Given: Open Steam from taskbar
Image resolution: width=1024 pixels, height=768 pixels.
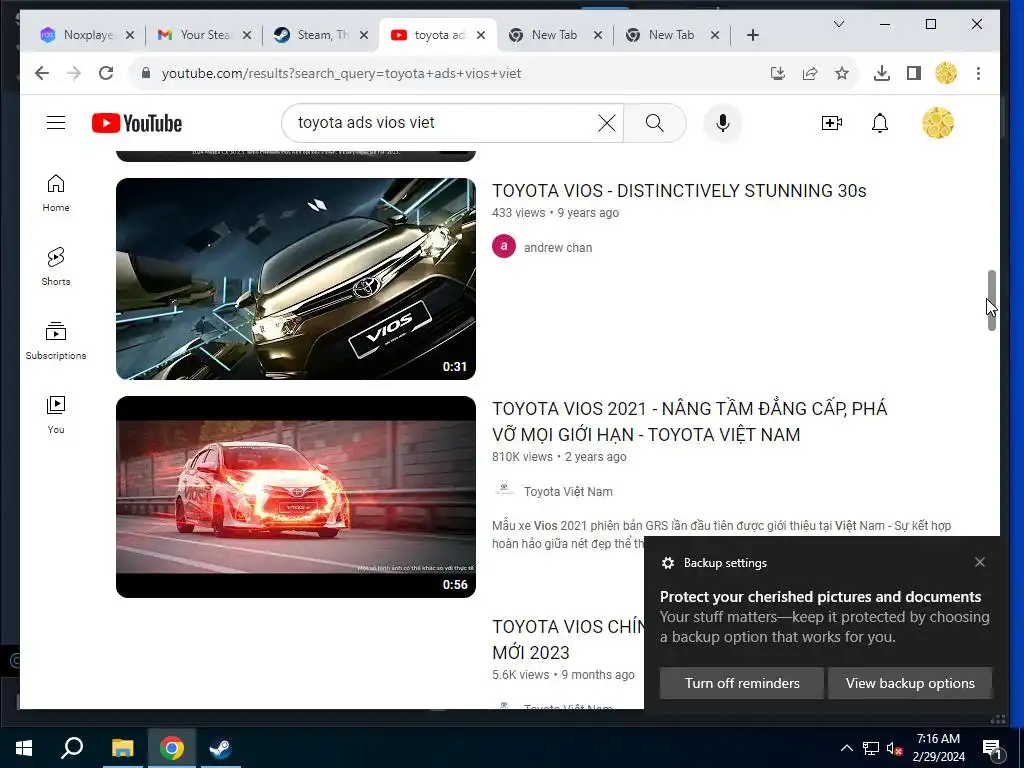Looking at the screenshot, I should click(220, 748).
